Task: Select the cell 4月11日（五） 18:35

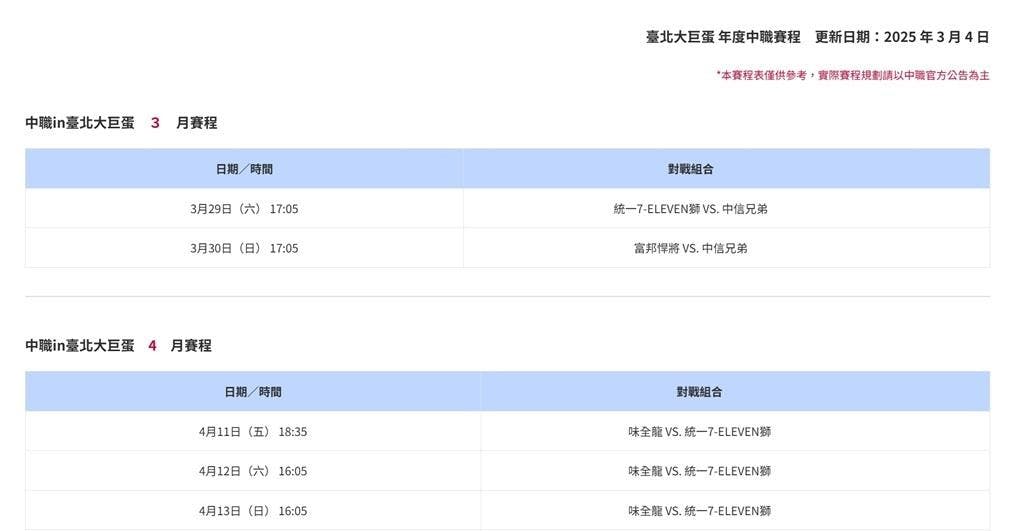Action: click(253, 432)
